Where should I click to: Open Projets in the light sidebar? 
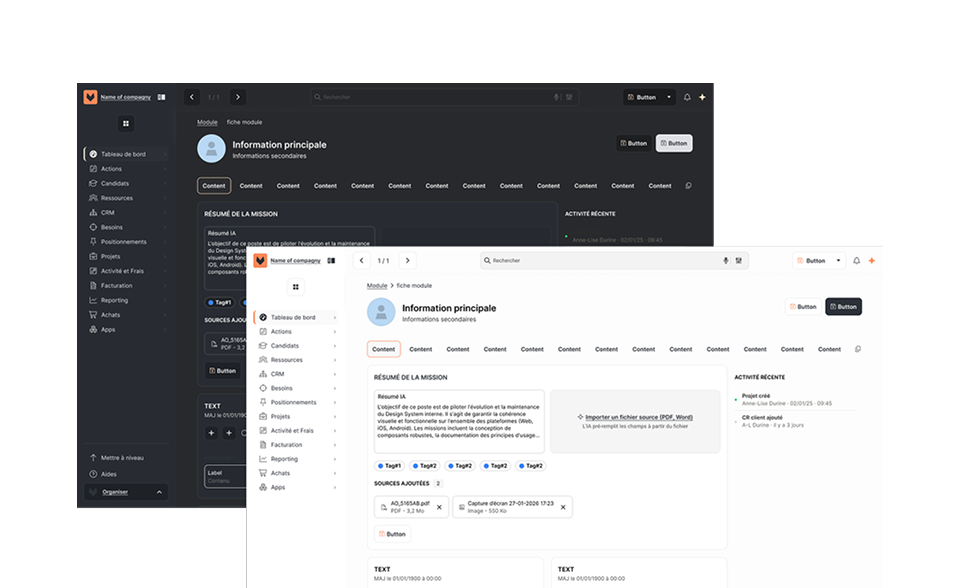click(296, 416)
